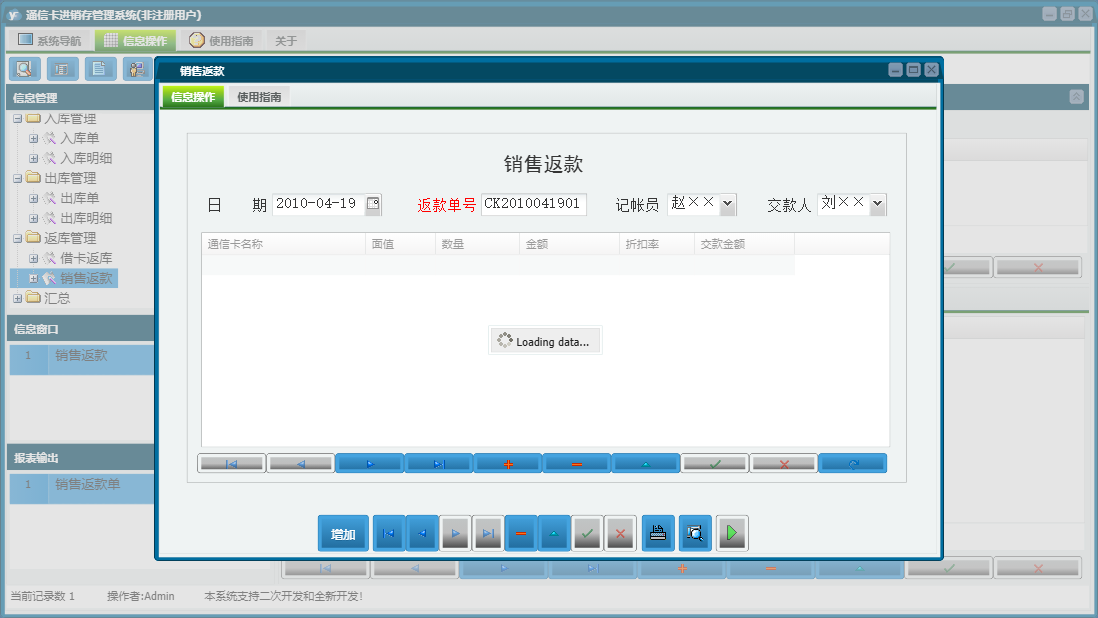The image size is (1098, 618).
Task: Click the print icon below the returns grid
Action: (658, 533)
